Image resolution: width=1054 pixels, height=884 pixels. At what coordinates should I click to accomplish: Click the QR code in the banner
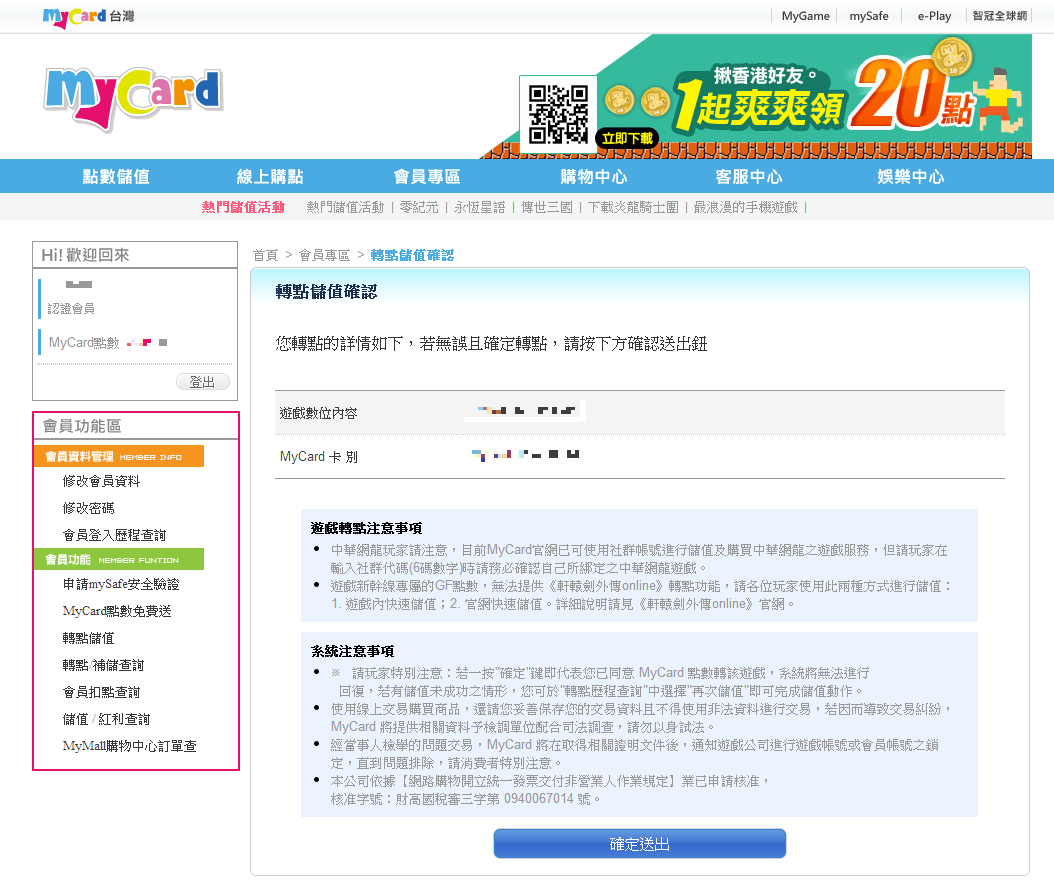tap(558, 114)
